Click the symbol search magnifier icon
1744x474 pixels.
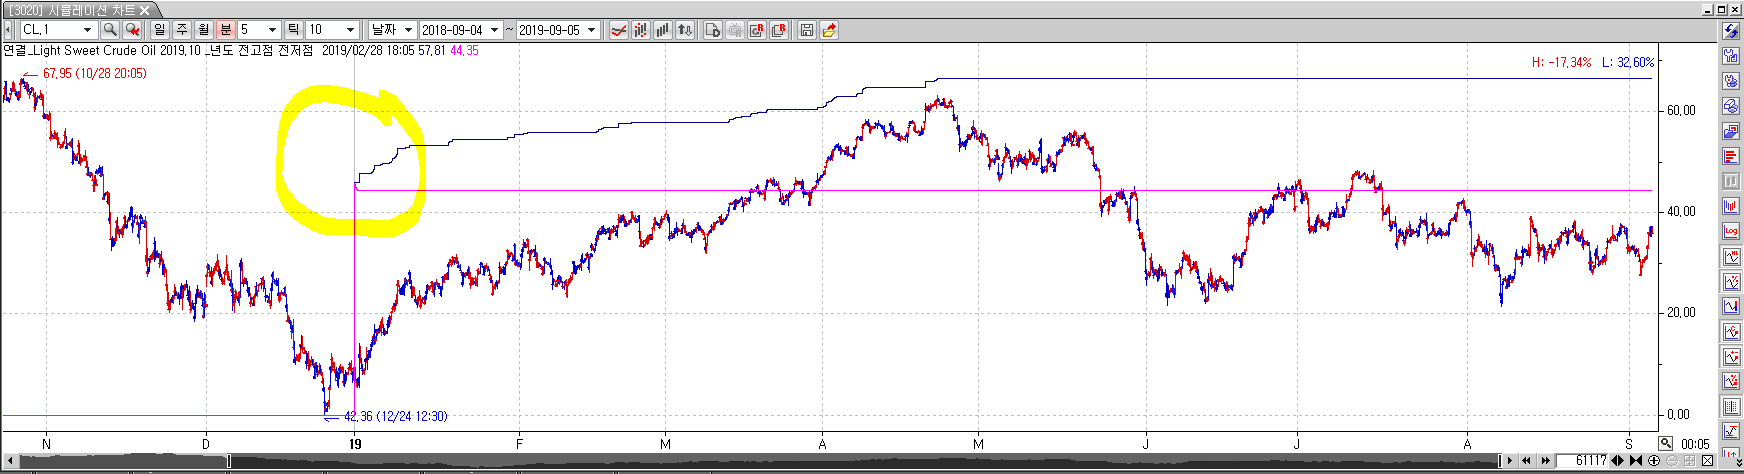tap(110, 30)
